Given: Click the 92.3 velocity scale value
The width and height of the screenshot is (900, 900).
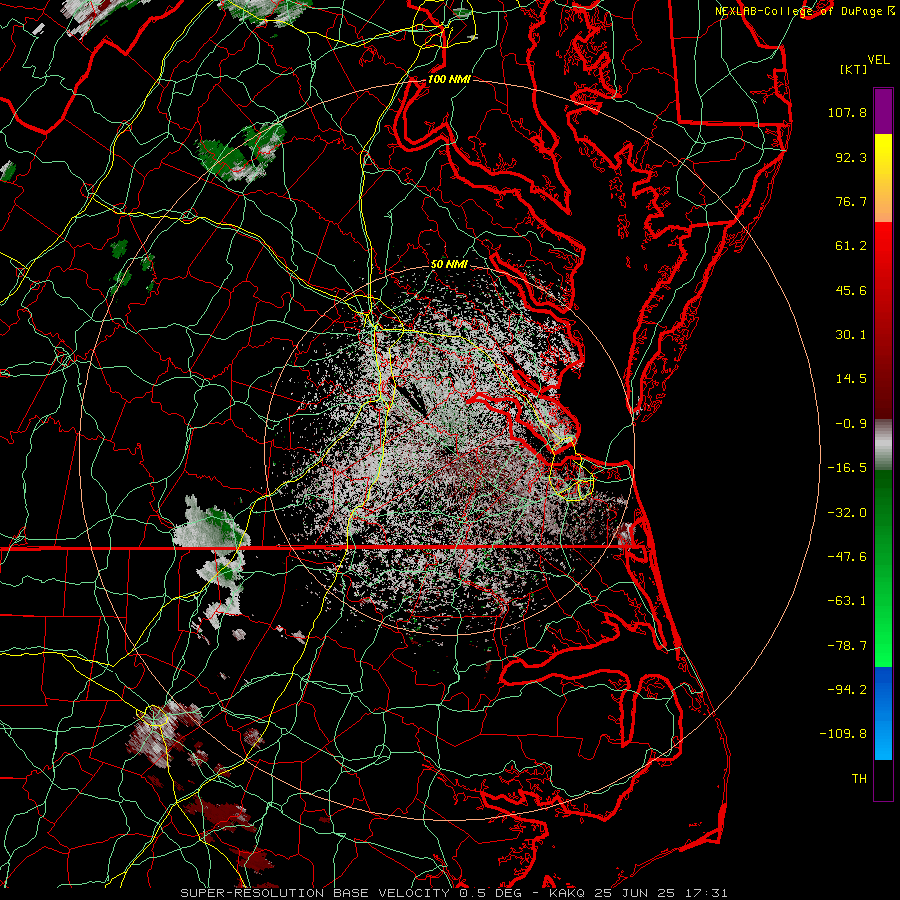Looking at the screenshot, I should pyautogui.click(x=851, y=157).
